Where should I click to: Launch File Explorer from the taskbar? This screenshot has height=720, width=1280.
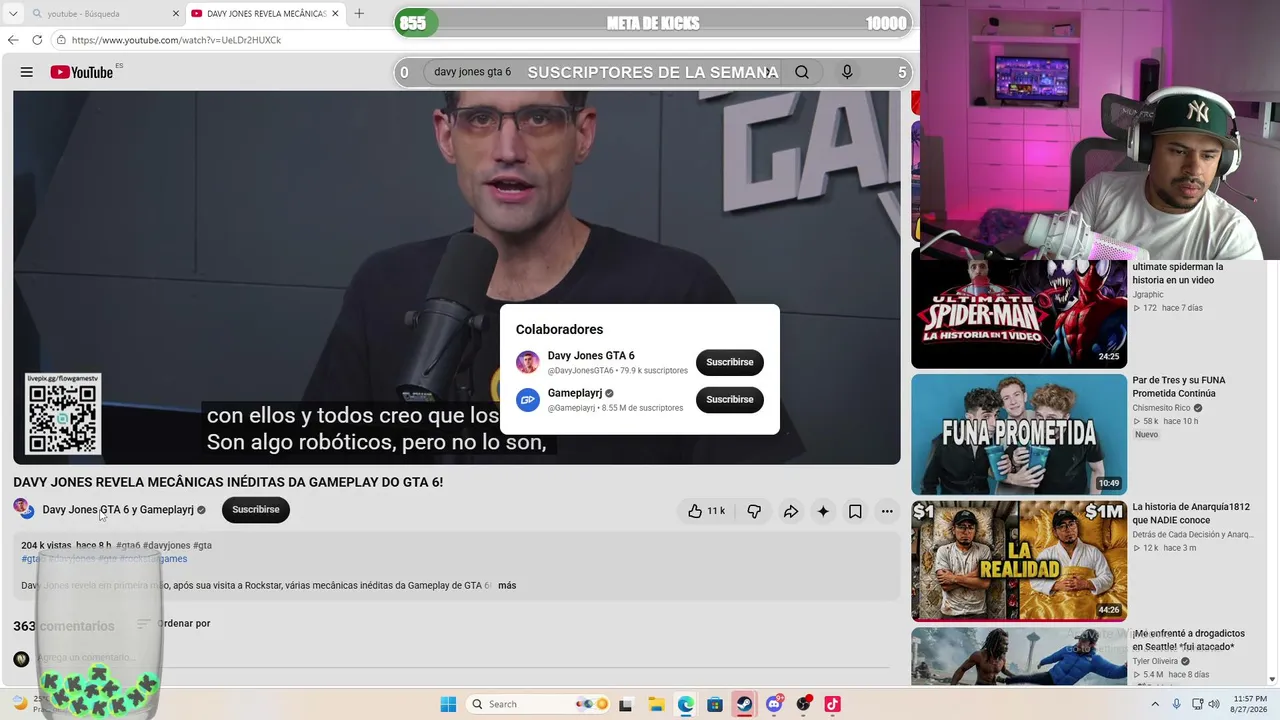pos(656,704)
